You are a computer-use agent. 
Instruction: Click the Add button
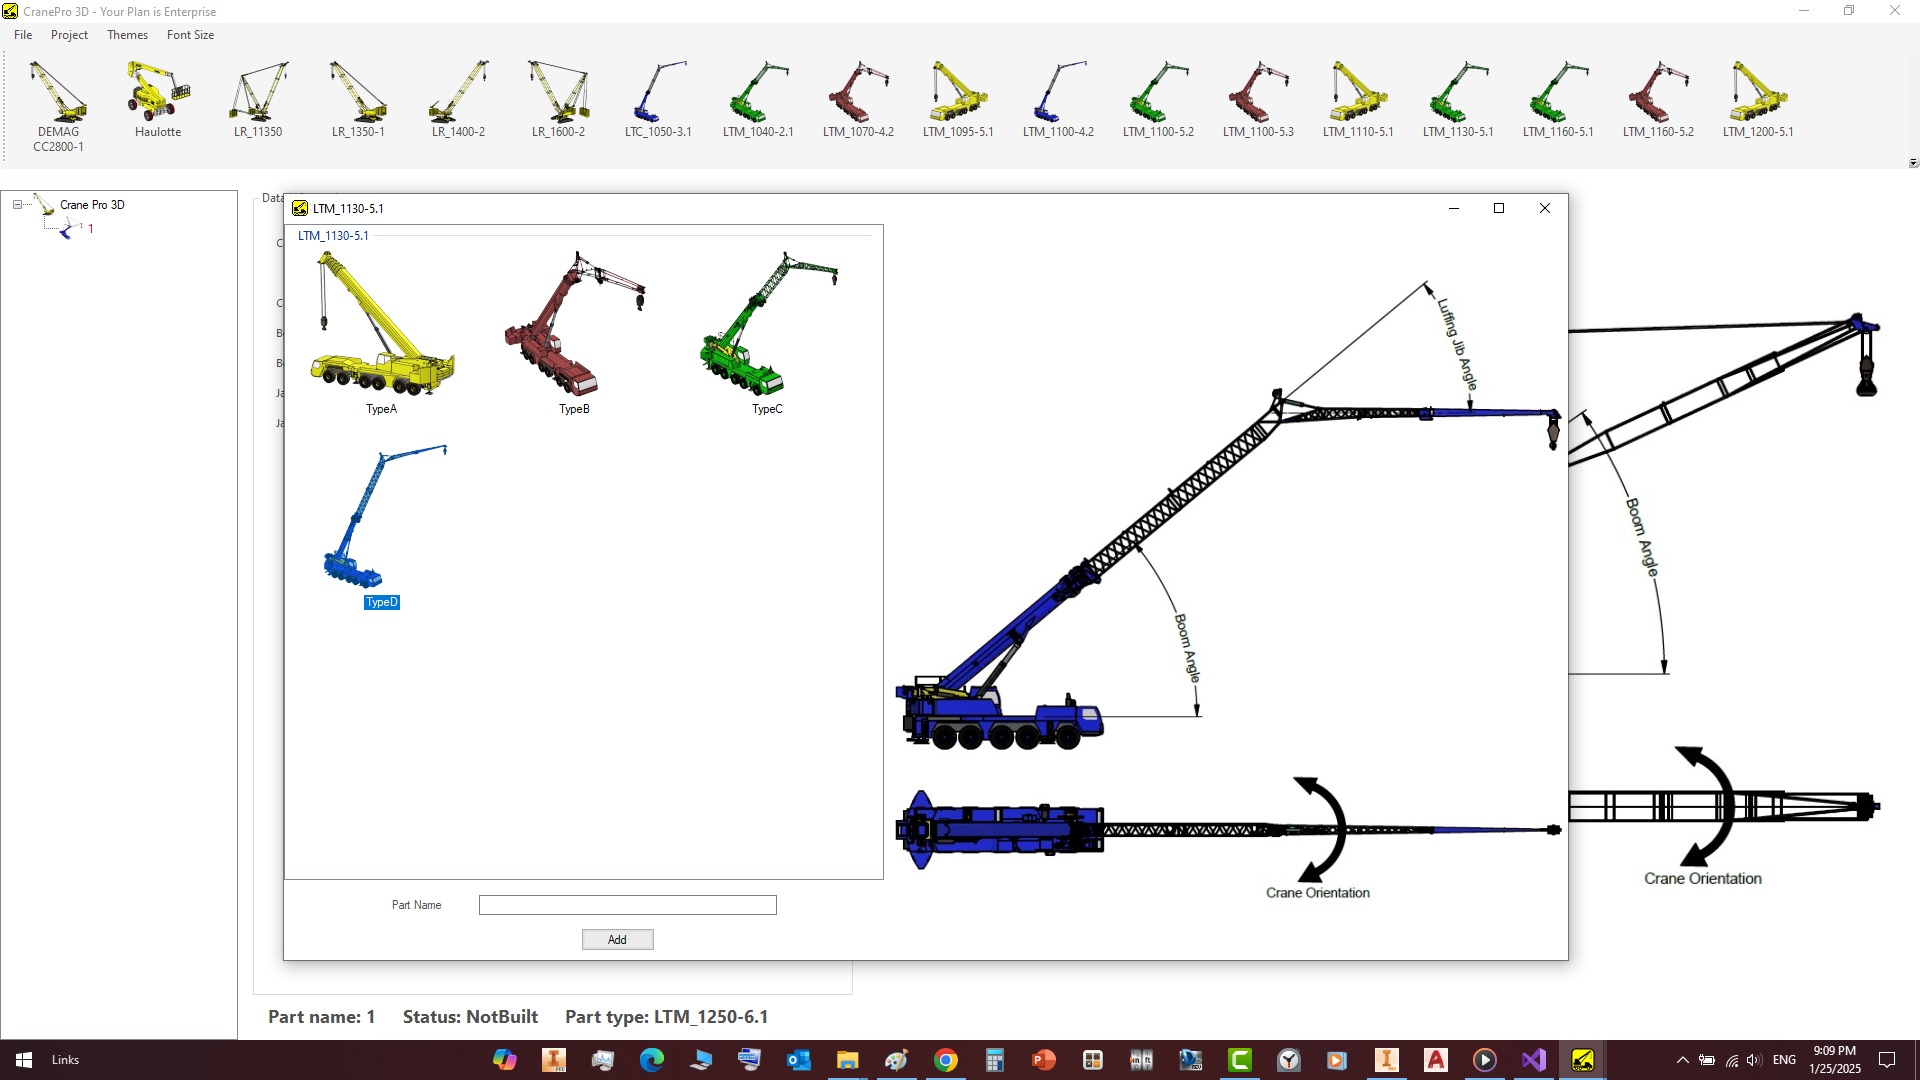[617, 940]
